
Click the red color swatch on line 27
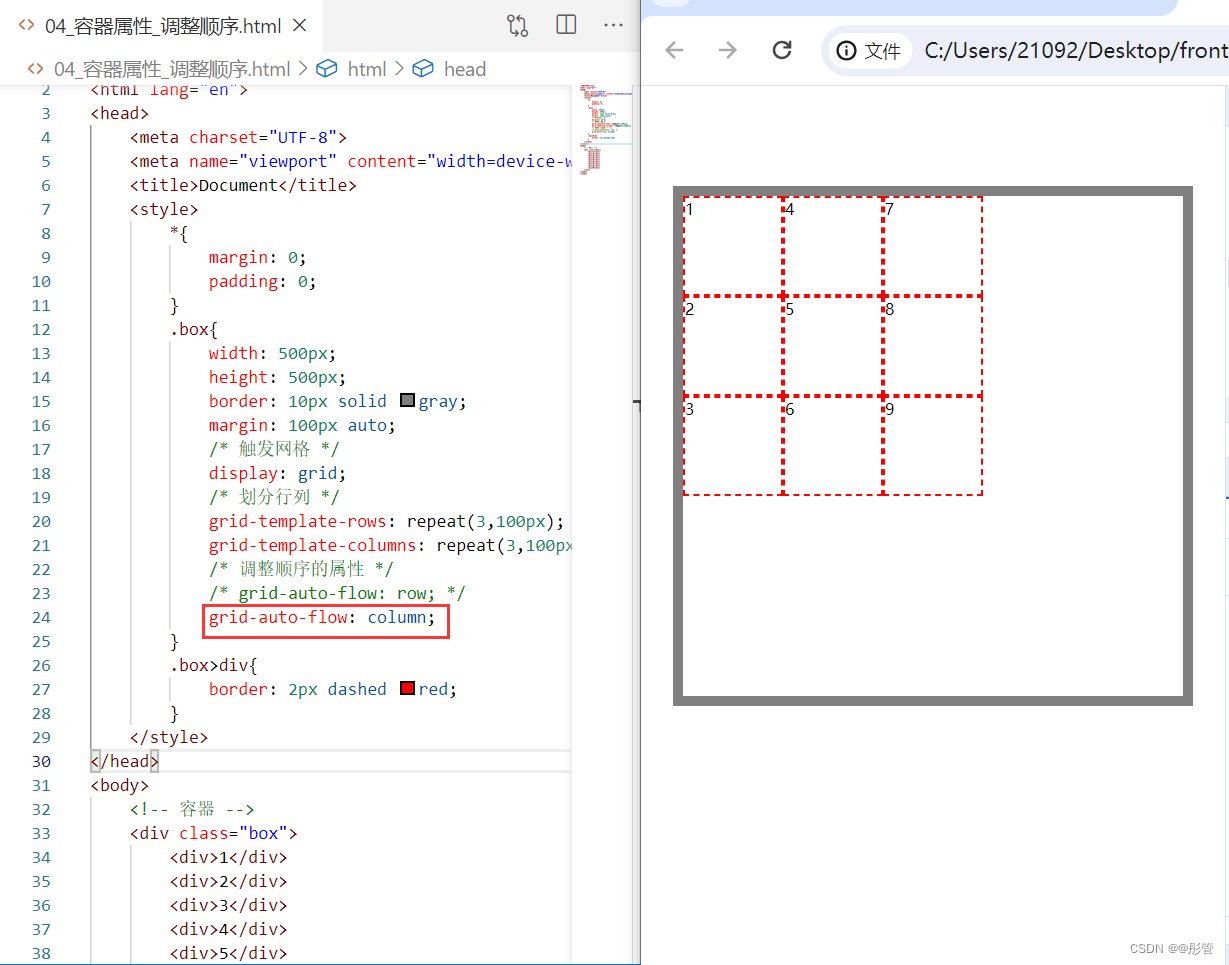(407, 689)
